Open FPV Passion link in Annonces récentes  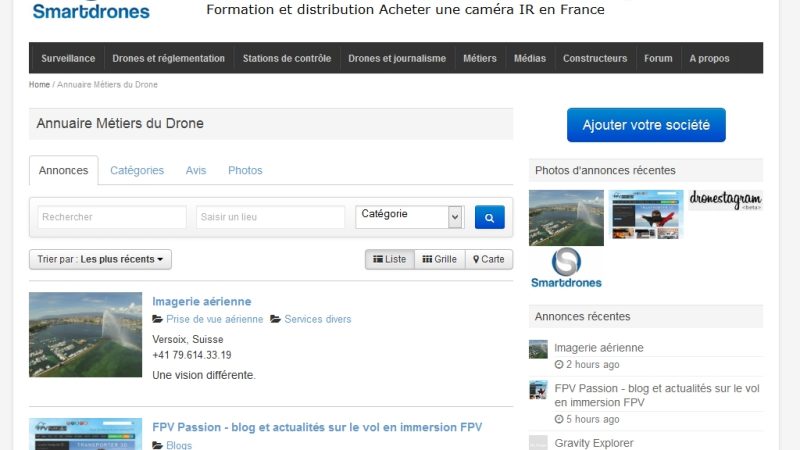click(x=657, y=395)
